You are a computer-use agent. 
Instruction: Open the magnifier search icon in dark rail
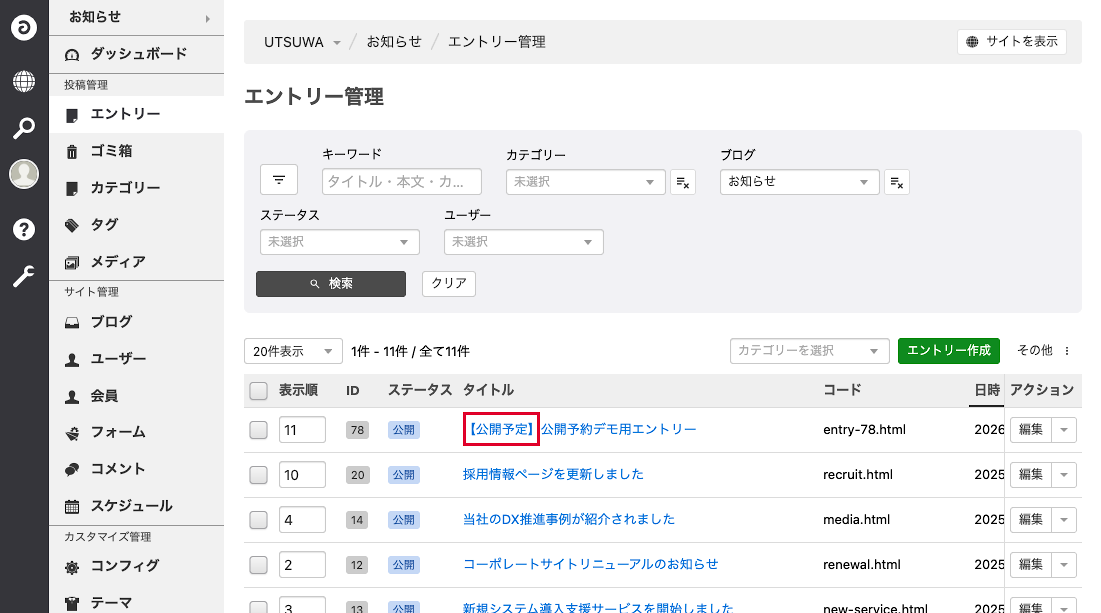pos(24,128)
